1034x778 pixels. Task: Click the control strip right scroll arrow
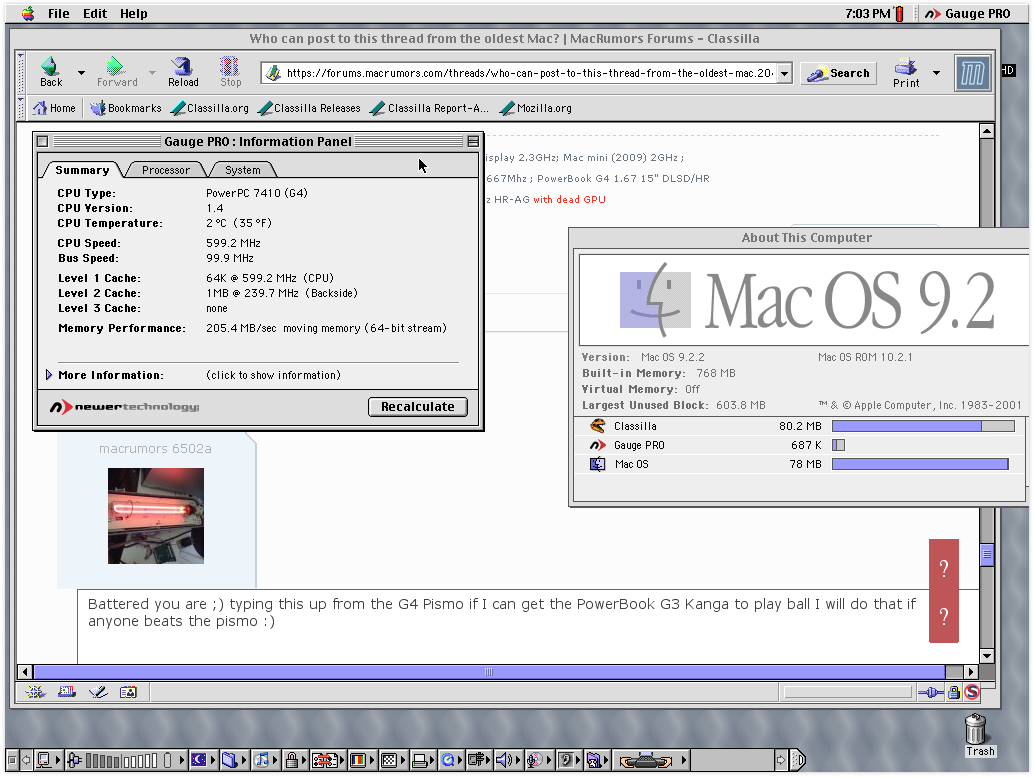click(781, 760)
